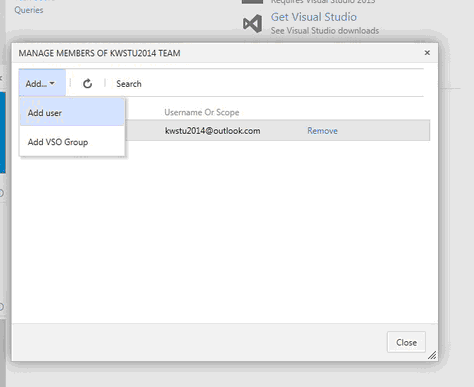Viewport: 474px width, 387px height.
Task: Click the Search field in the toolbar
Action: click(x=129, y=84)
